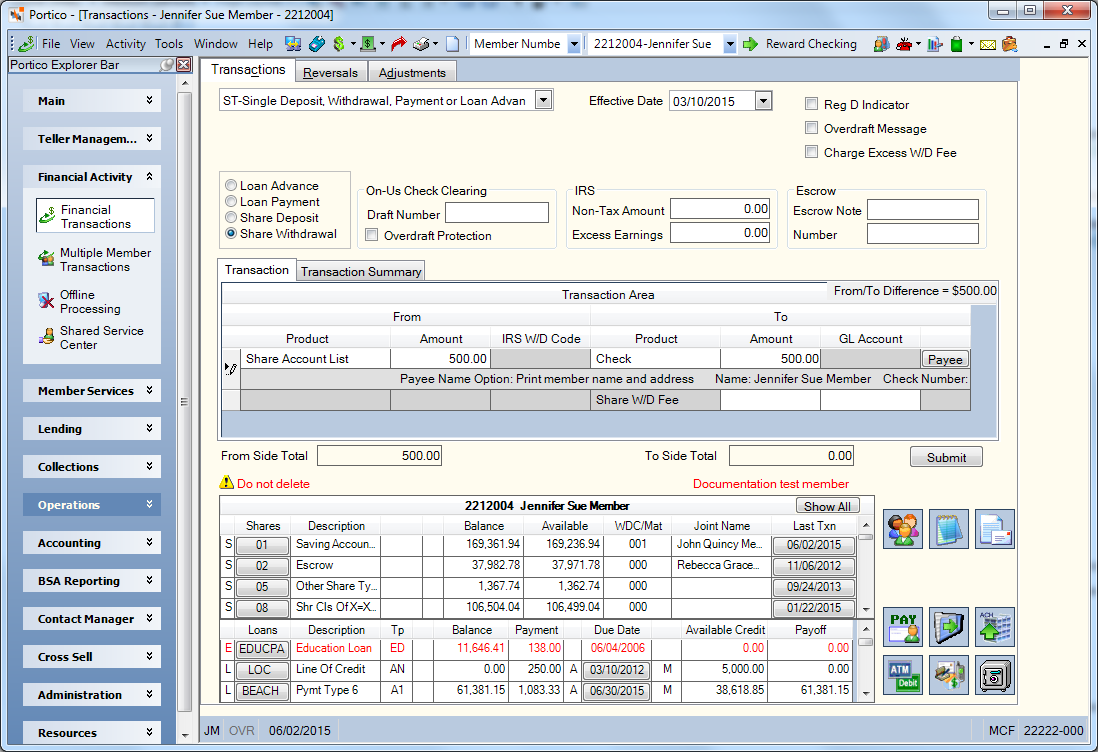1098x752 pixels.
Task: Click the Draft Number input field
Action: (496, 212)
